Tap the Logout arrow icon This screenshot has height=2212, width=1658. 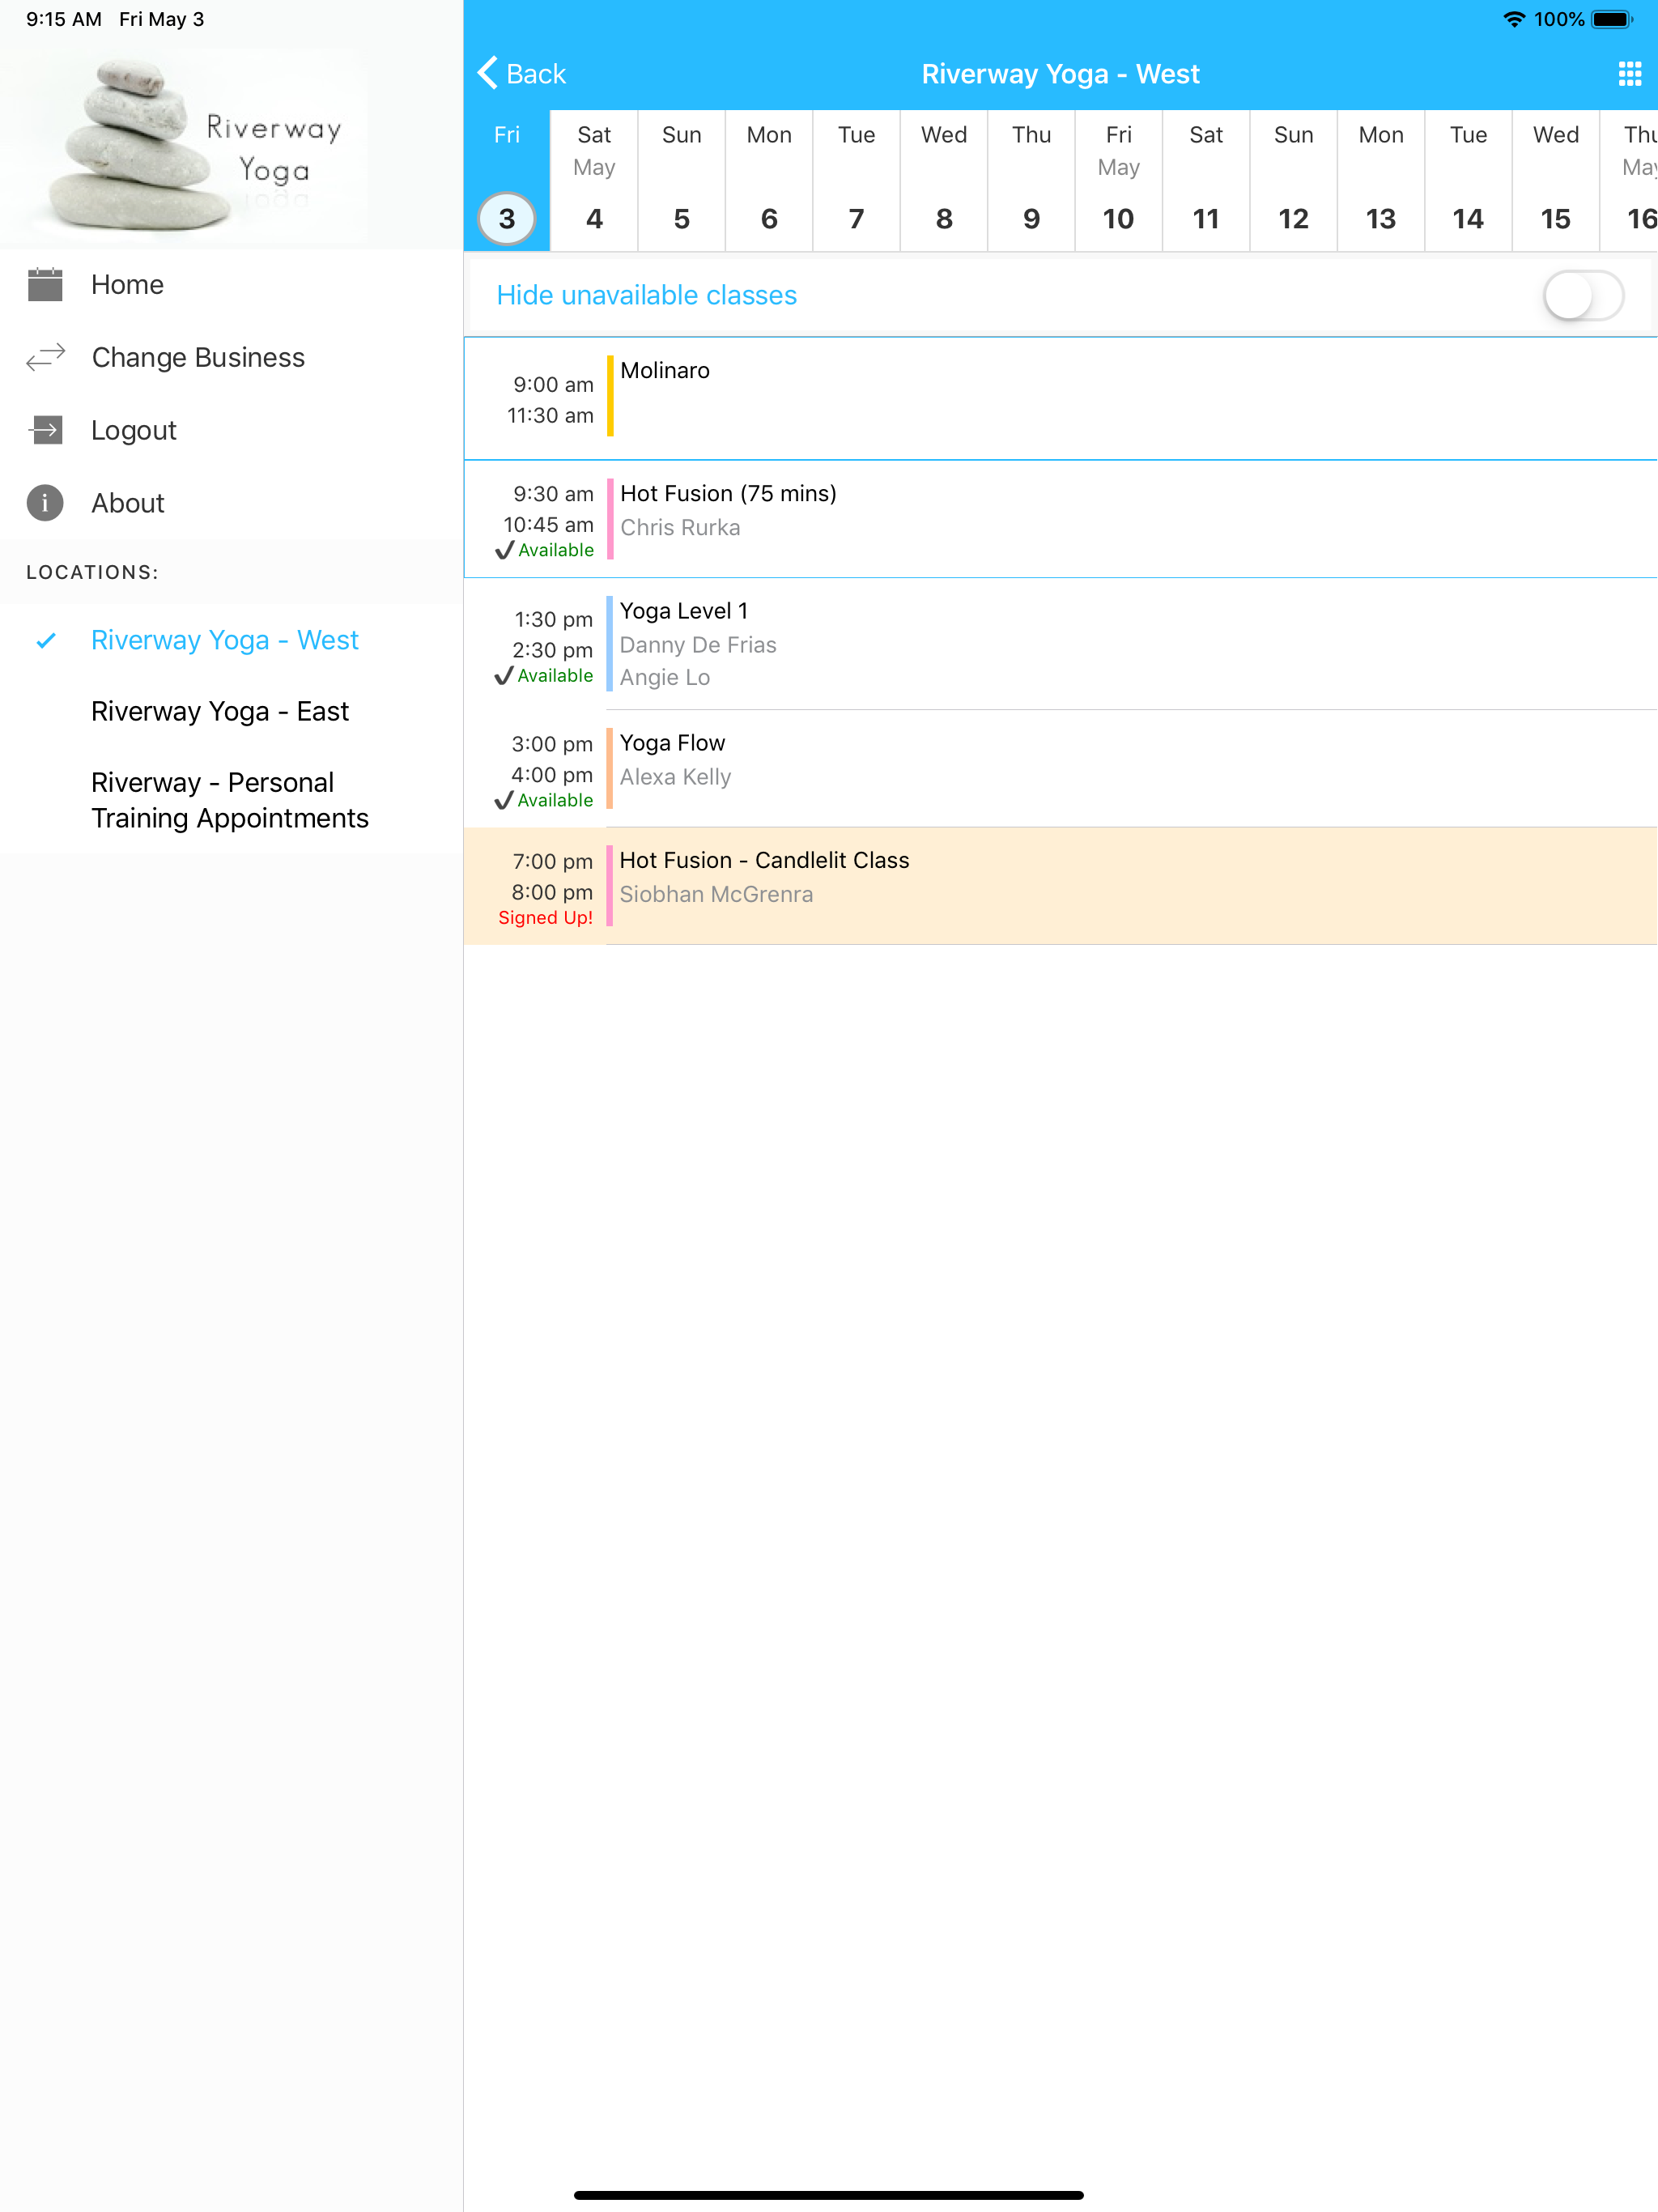[x=45, y=430]
